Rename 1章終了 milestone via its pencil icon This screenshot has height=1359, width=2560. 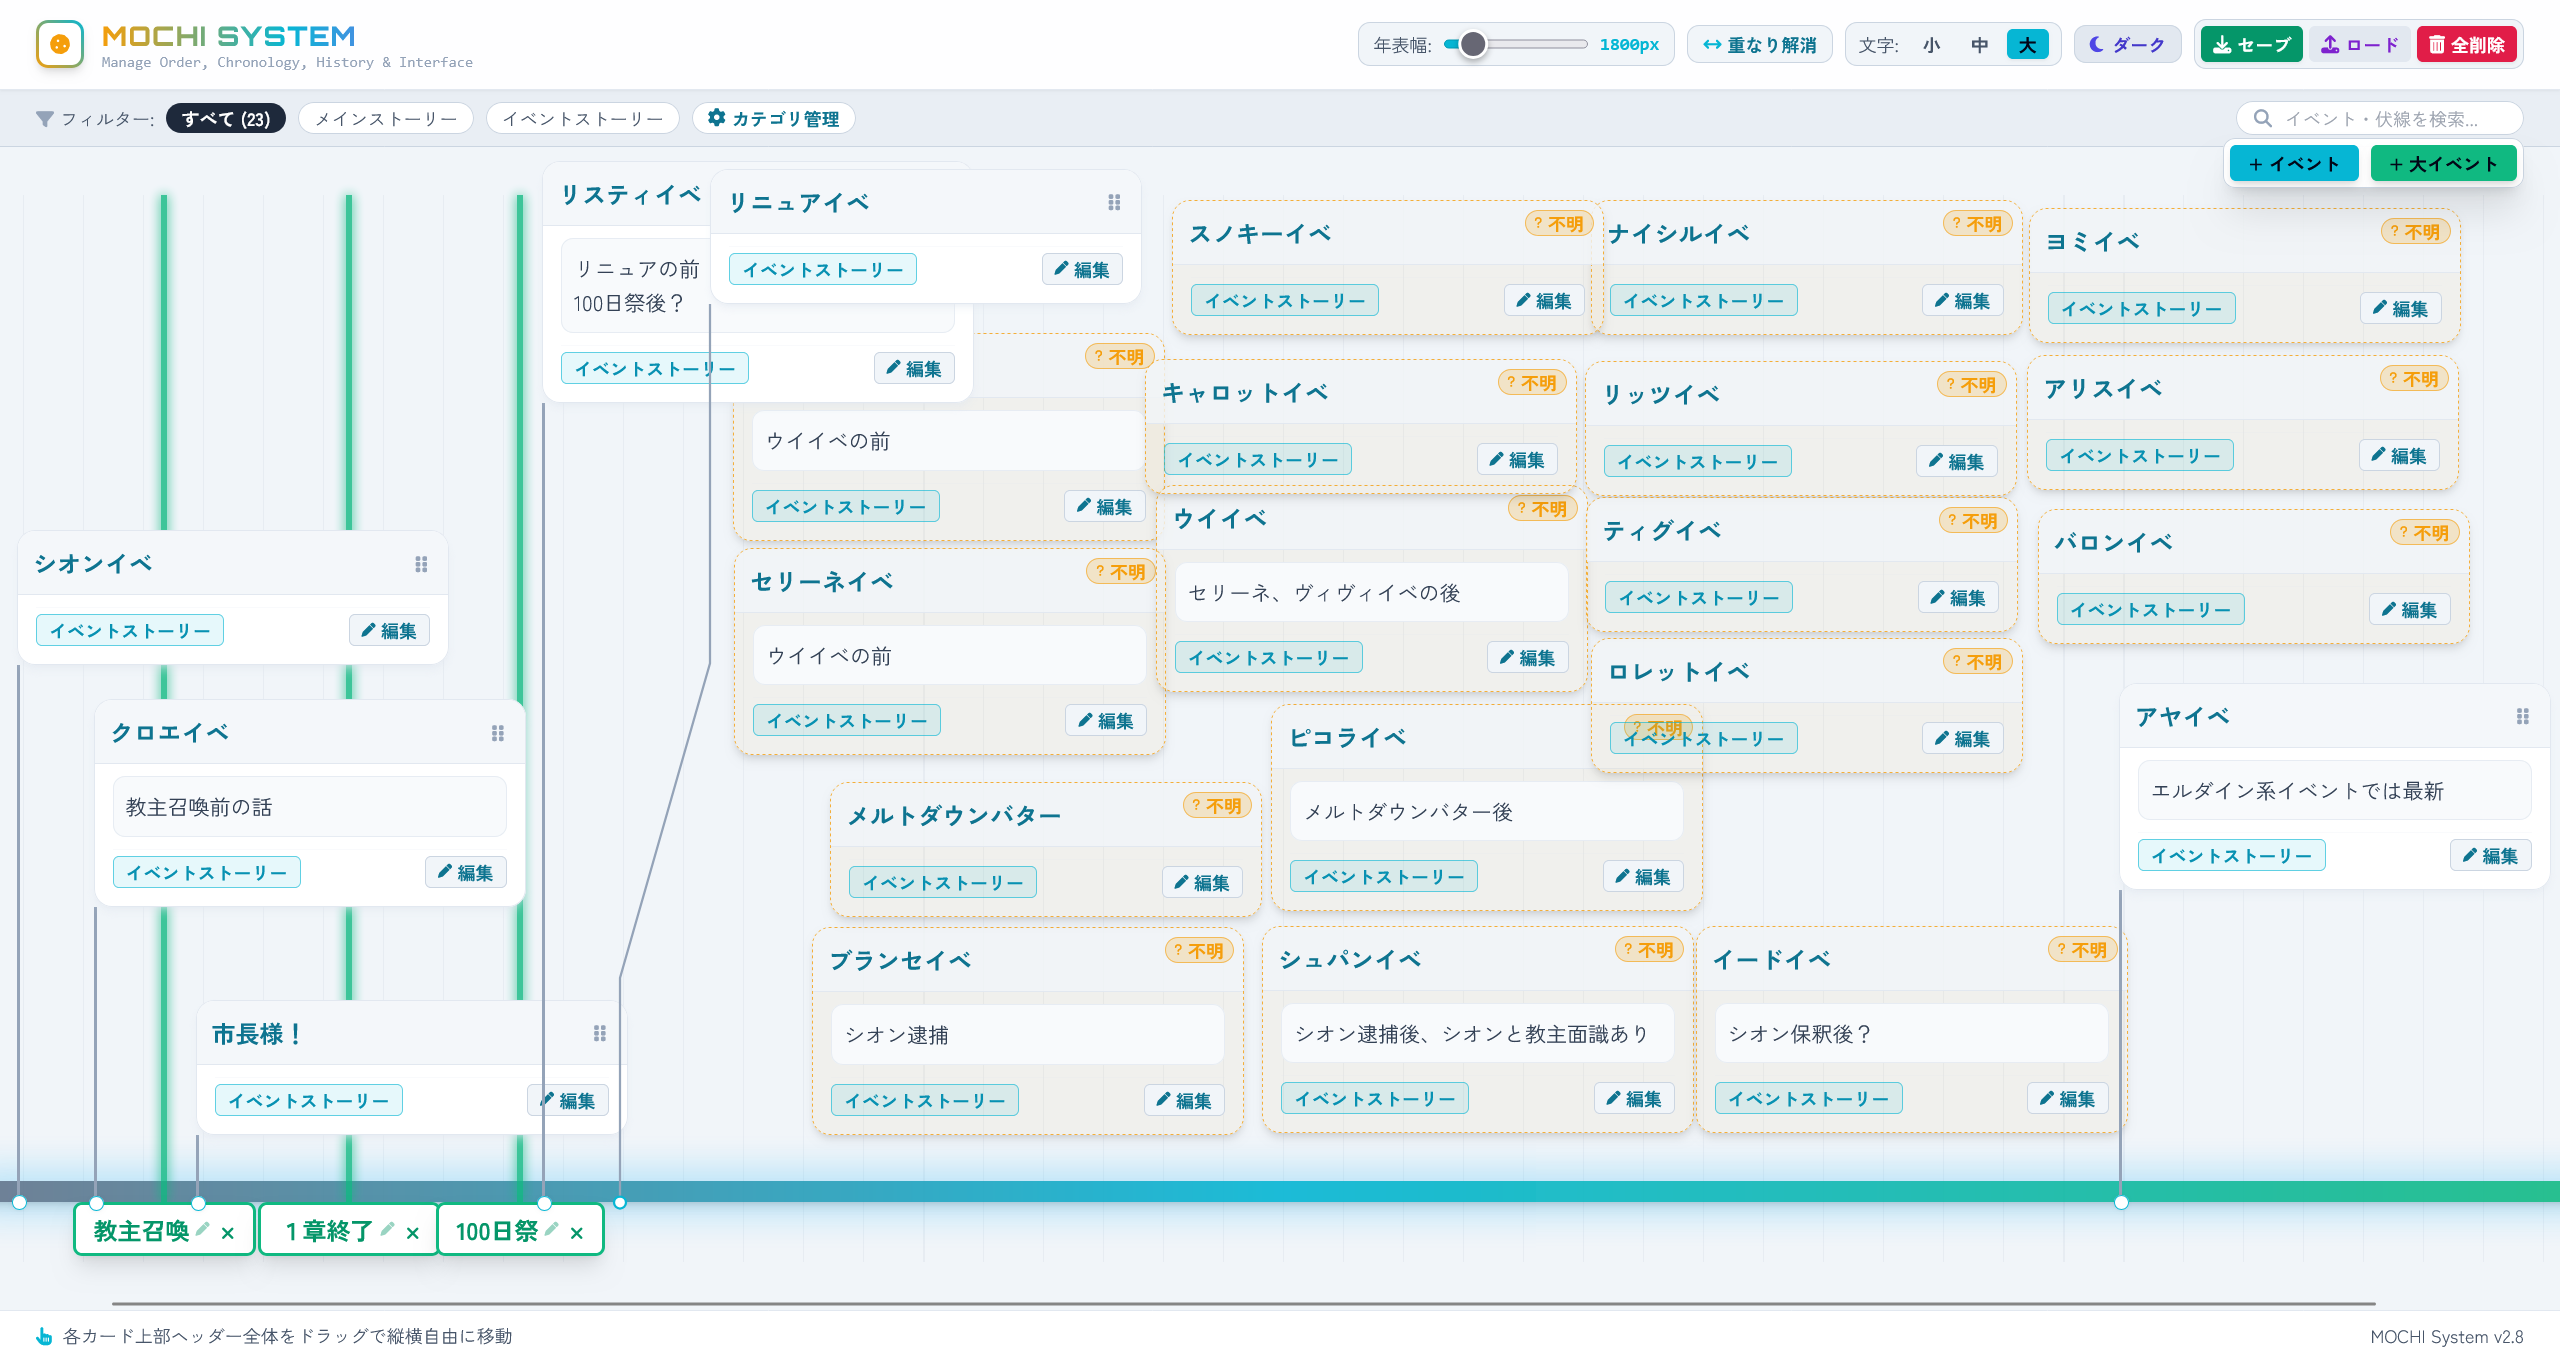tap(388, 1229)
